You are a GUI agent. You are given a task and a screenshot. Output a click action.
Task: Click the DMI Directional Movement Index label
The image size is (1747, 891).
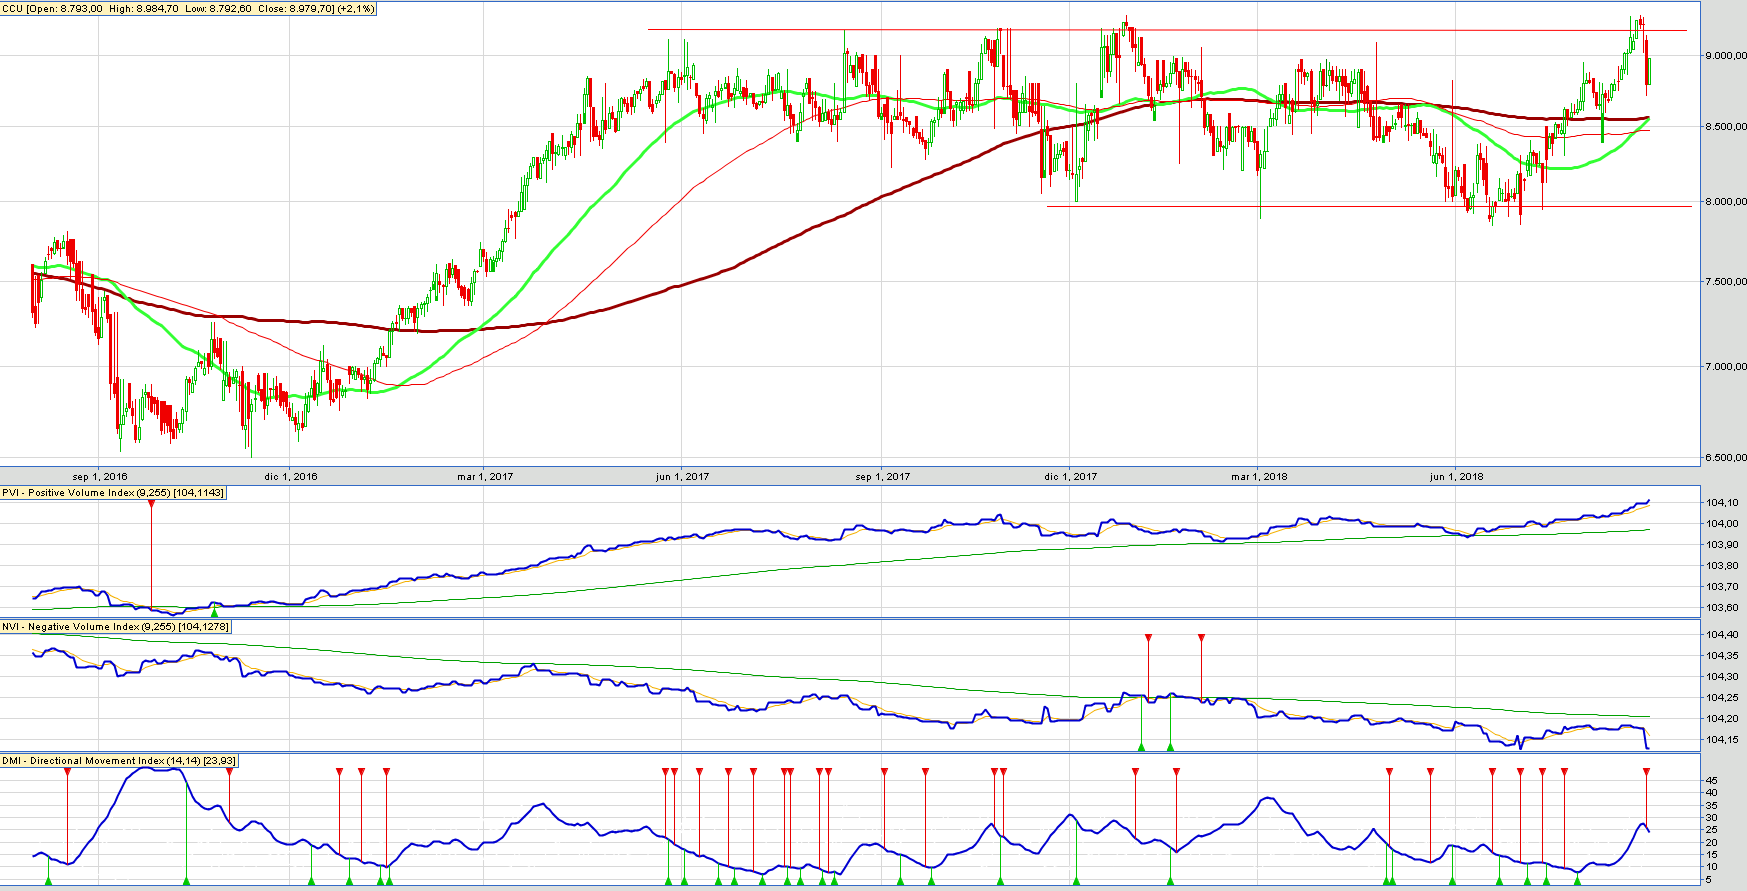(x=119, y=761)
